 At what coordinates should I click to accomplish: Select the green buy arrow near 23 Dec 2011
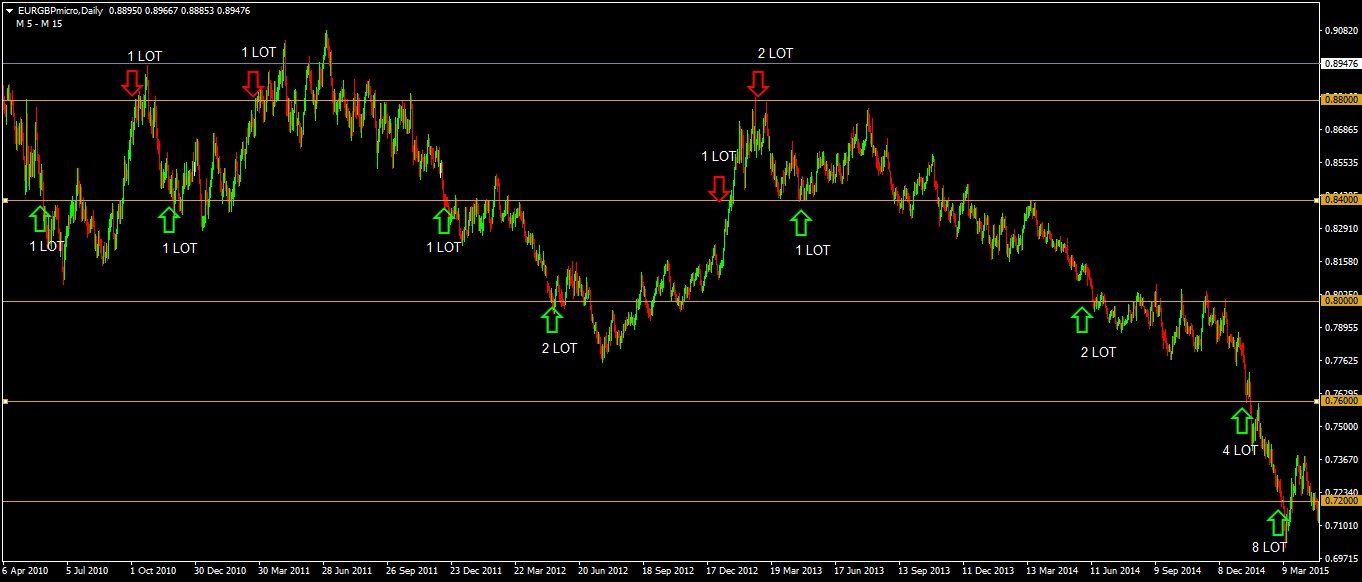pyautogui.click(x=444, y=222)
